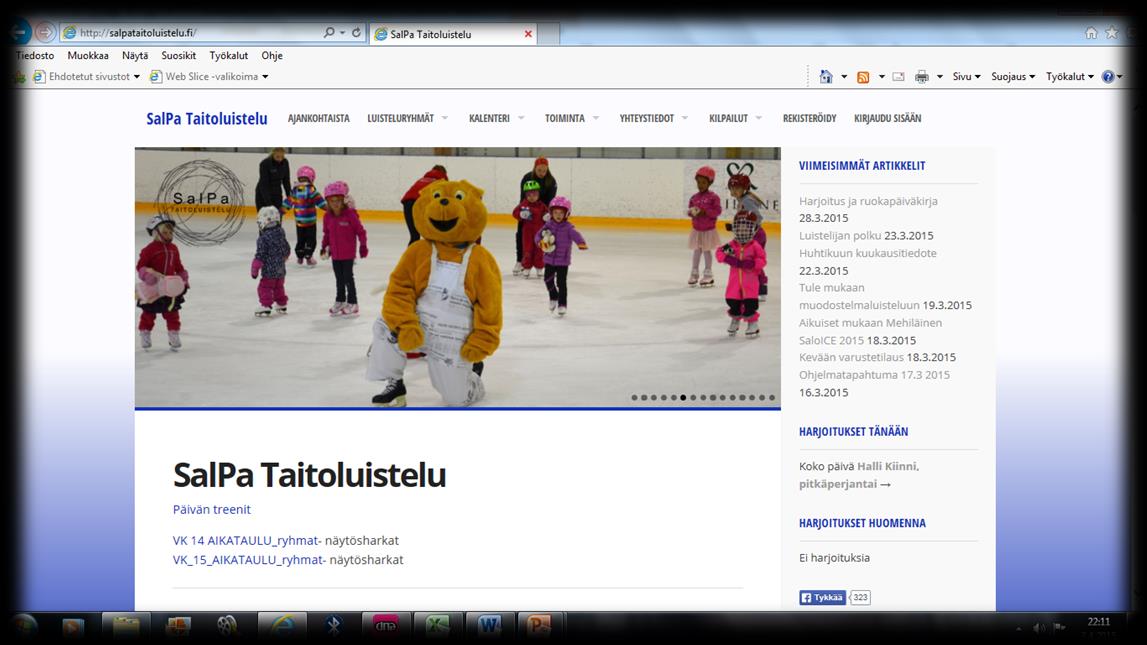
Task: Open the AJANKOHTAISTA navigation link
Action: point(319,118)
